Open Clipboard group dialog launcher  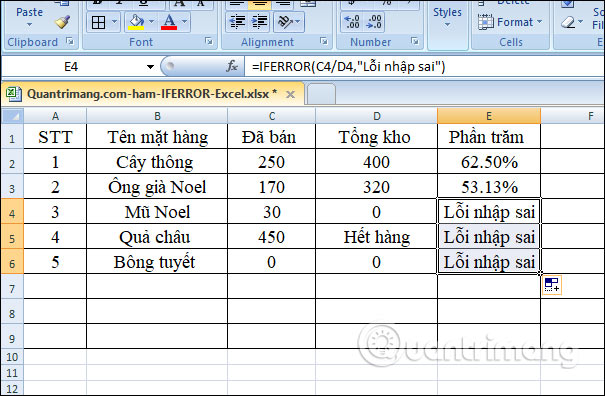pos(70,41)
